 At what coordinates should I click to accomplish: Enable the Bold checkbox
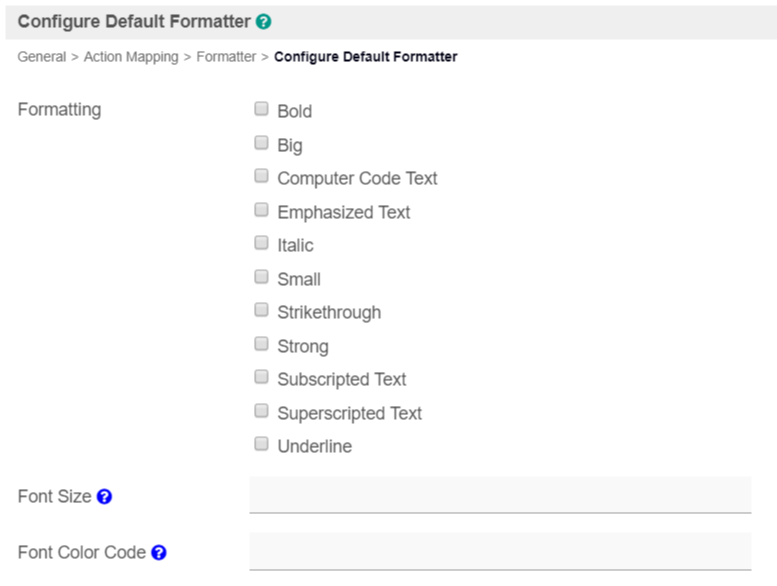[261, 109]
